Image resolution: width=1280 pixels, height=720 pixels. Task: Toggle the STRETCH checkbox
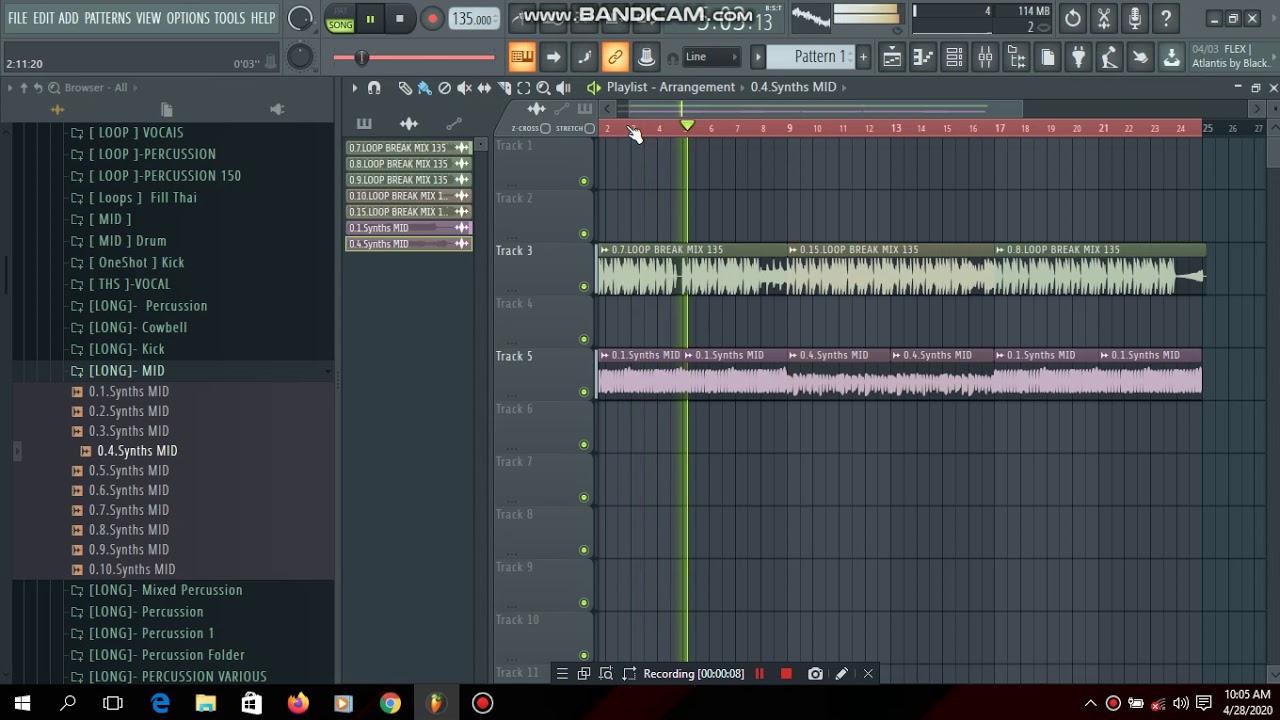589,129
